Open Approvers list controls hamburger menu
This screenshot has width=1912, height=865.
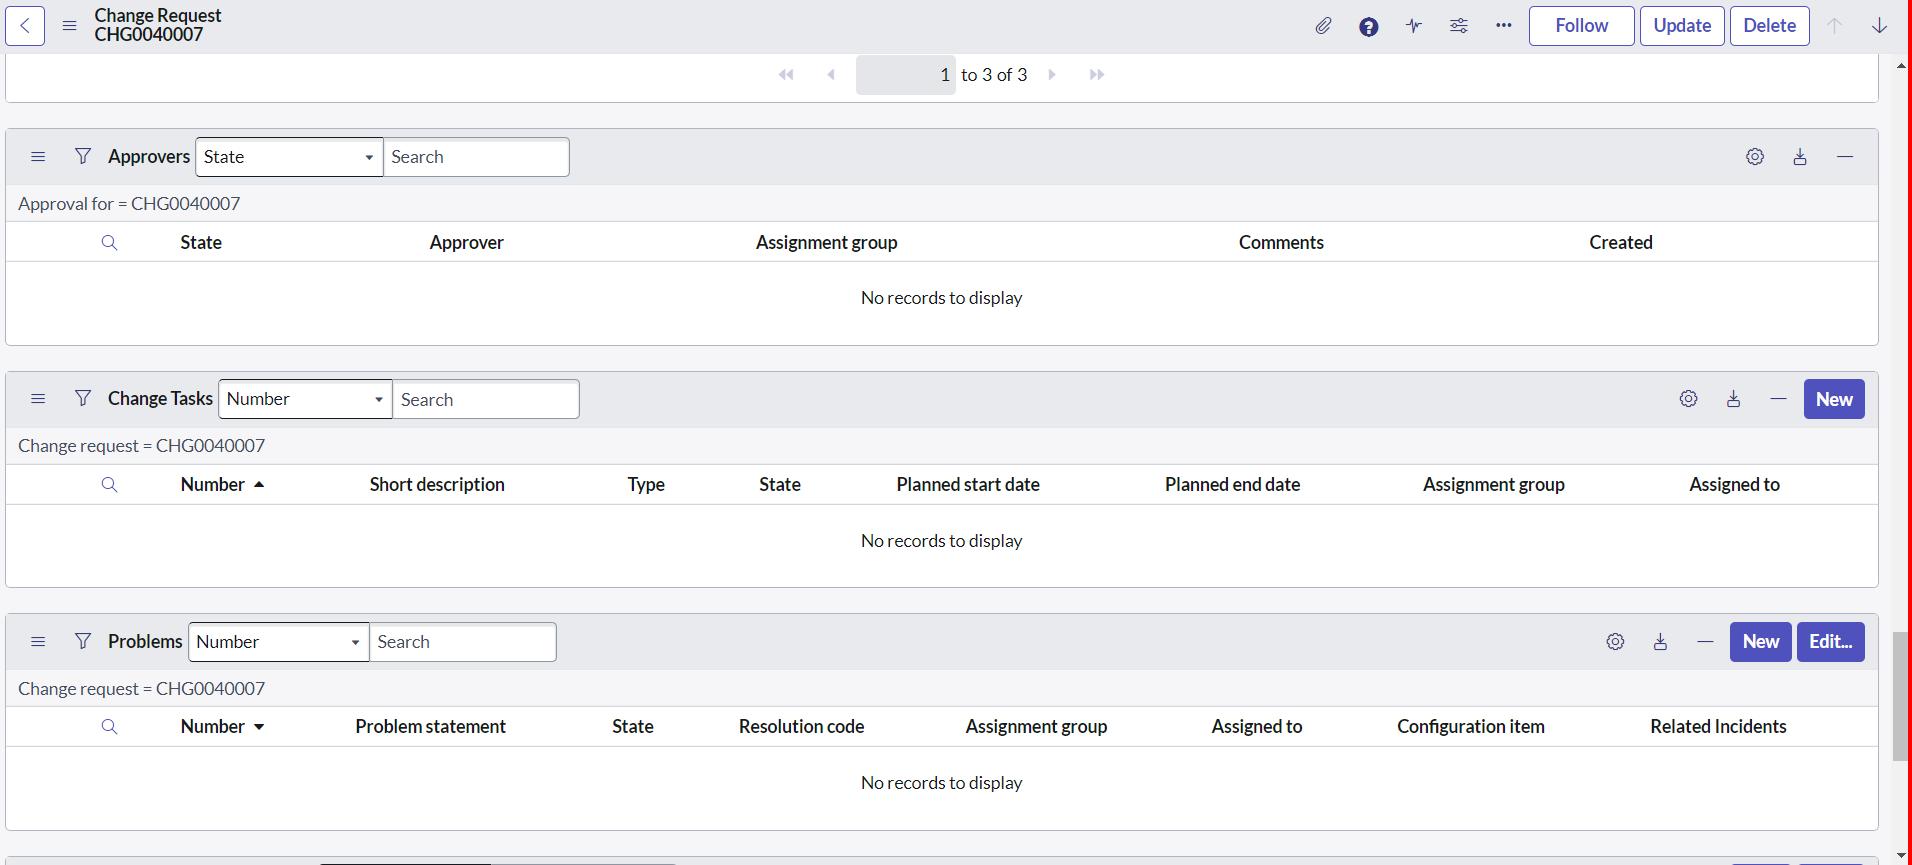[38, 157]
